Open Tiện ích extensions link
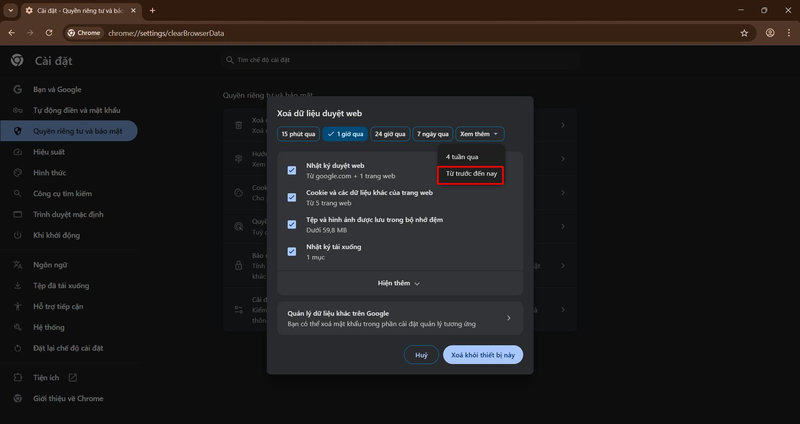The image size is (800, 424). point(46,378)
